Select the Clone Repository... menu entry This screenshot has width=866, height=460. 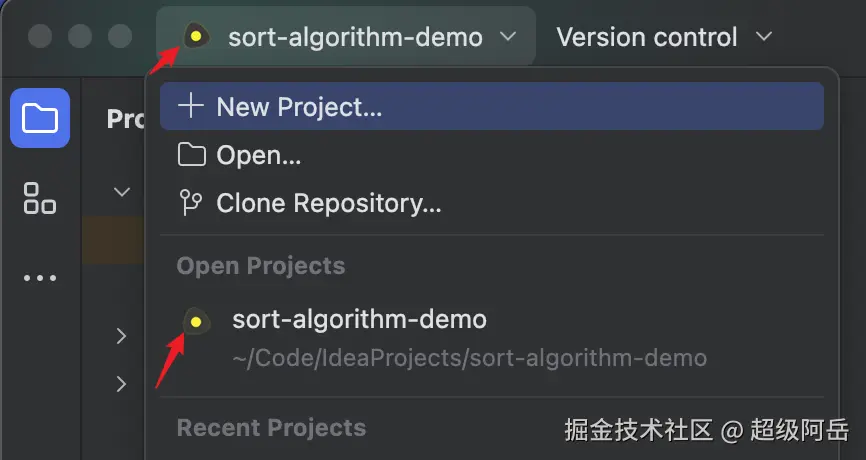328,204
